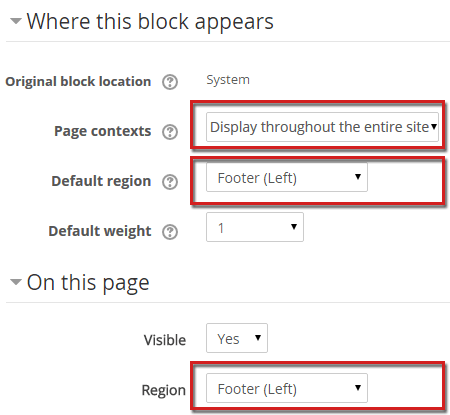Collapse the Where this block appears triangle
Image resolution: width=450 pixels, height=415 pixels.
click(16, 22)
